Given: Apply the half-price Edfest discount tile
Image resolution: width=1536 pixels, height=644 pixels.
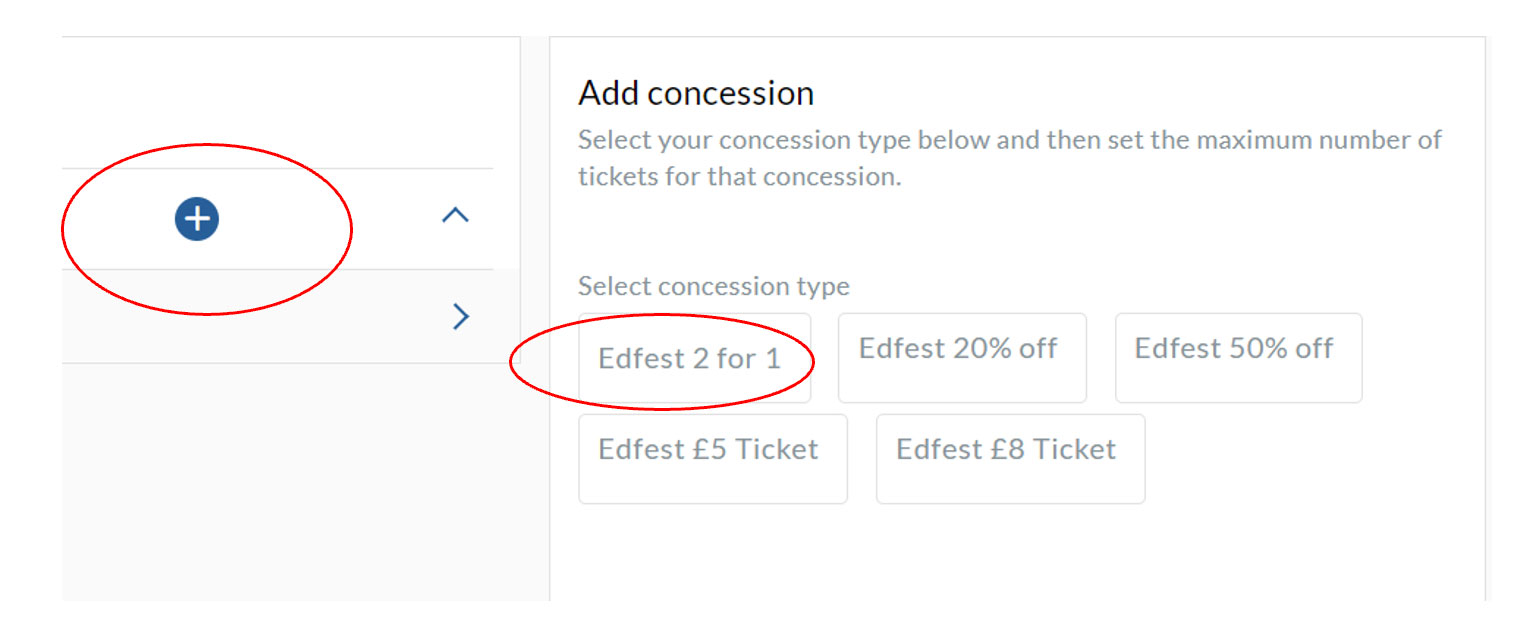Looking at the screenshot, I should click(1238, 358).
